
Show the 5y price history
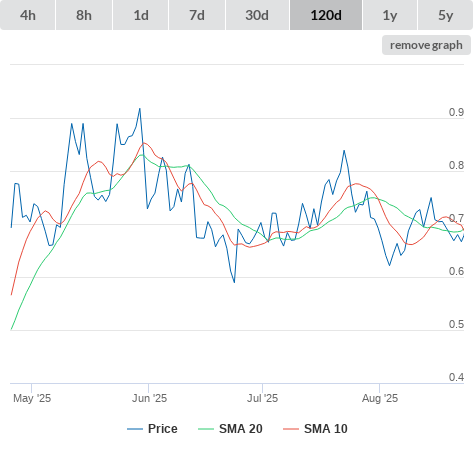click(446, 15)
